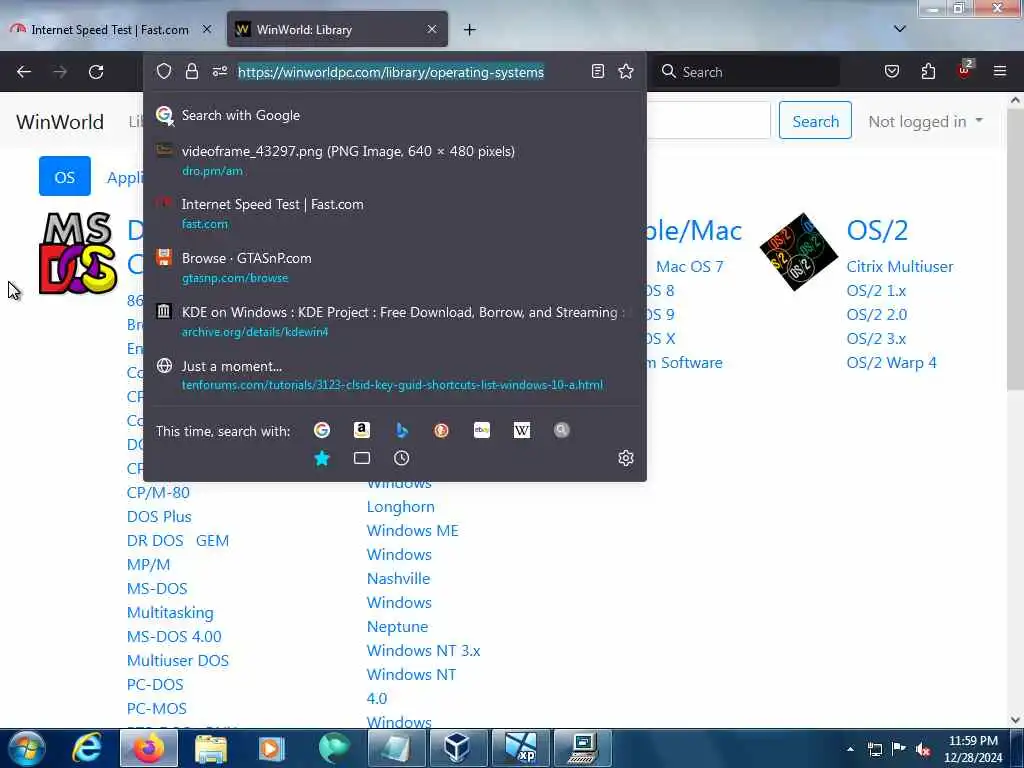Open the Windows Start orb
The image size is (1024, 768).
tap(27, 748)
